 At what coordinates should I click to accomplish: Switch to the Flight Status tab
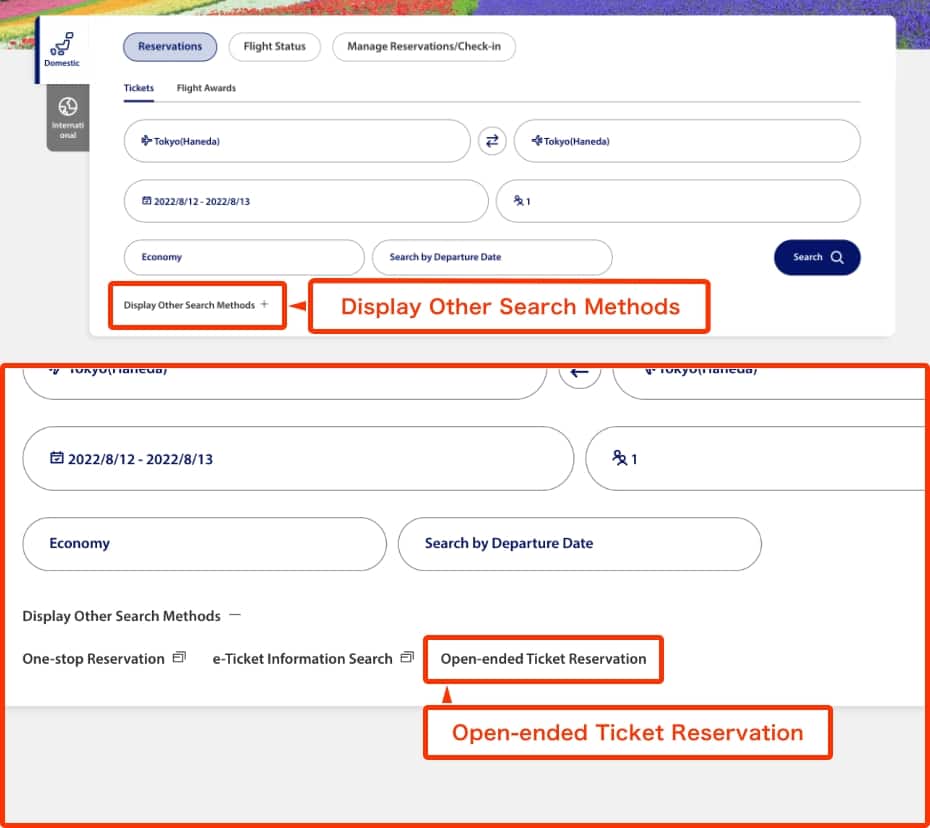click(274, 46)
